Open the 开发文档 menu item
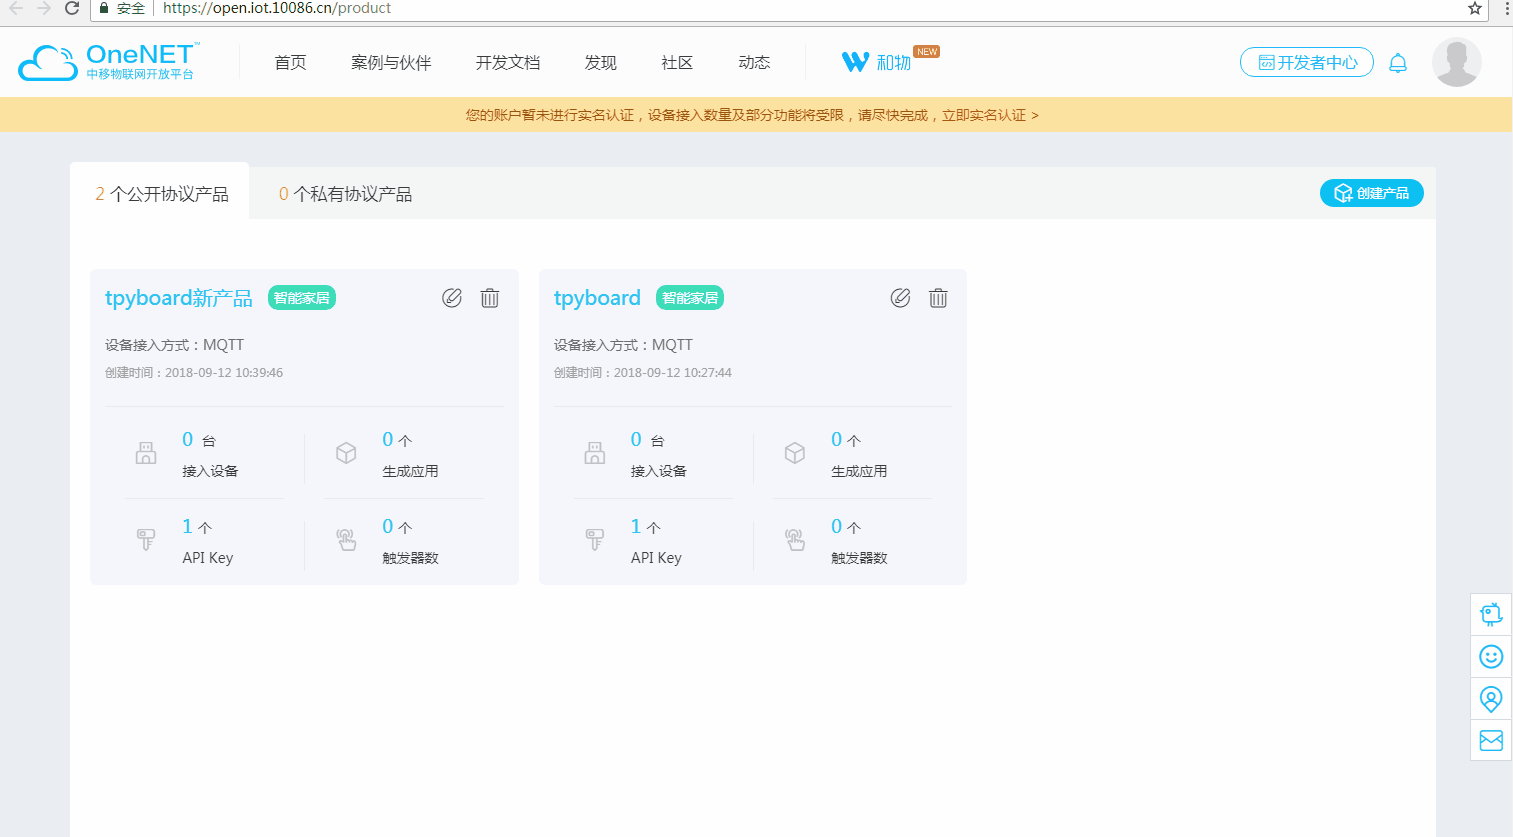This screenshot has width=1513, height=837. pyautogui.click(x=508, y=63)
